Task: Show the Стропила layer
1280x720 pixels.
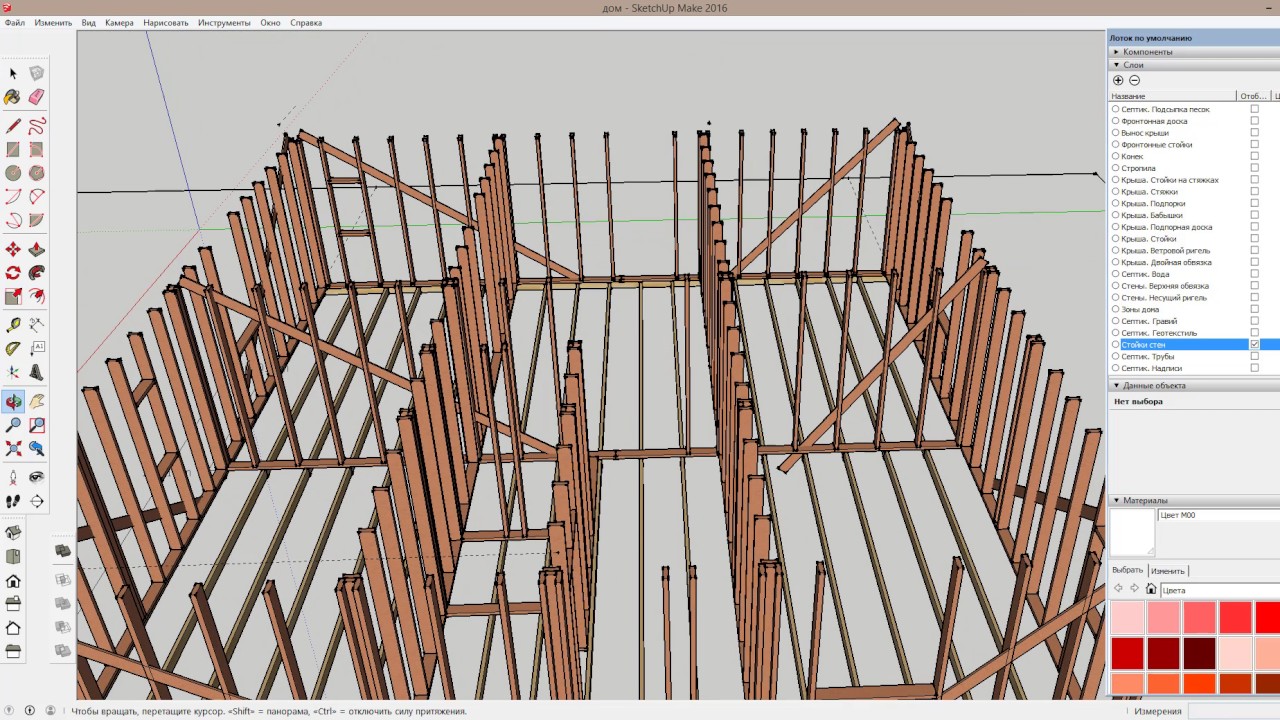Action: [x=1255, y=168]
